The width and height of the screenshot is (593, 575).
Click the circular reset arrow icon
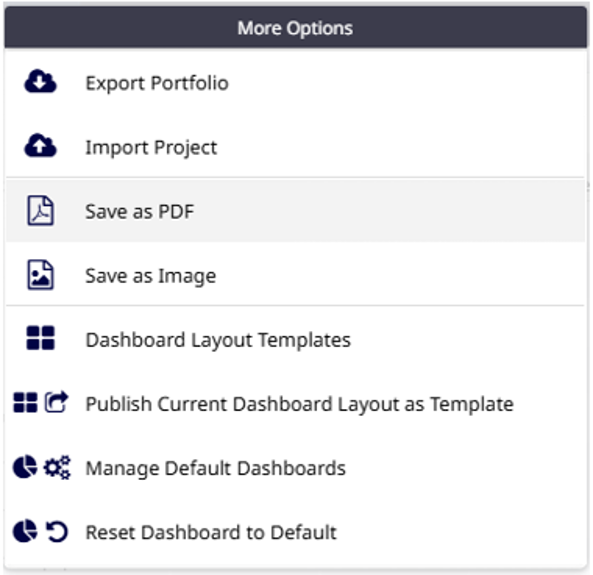[x=57, y=531]
